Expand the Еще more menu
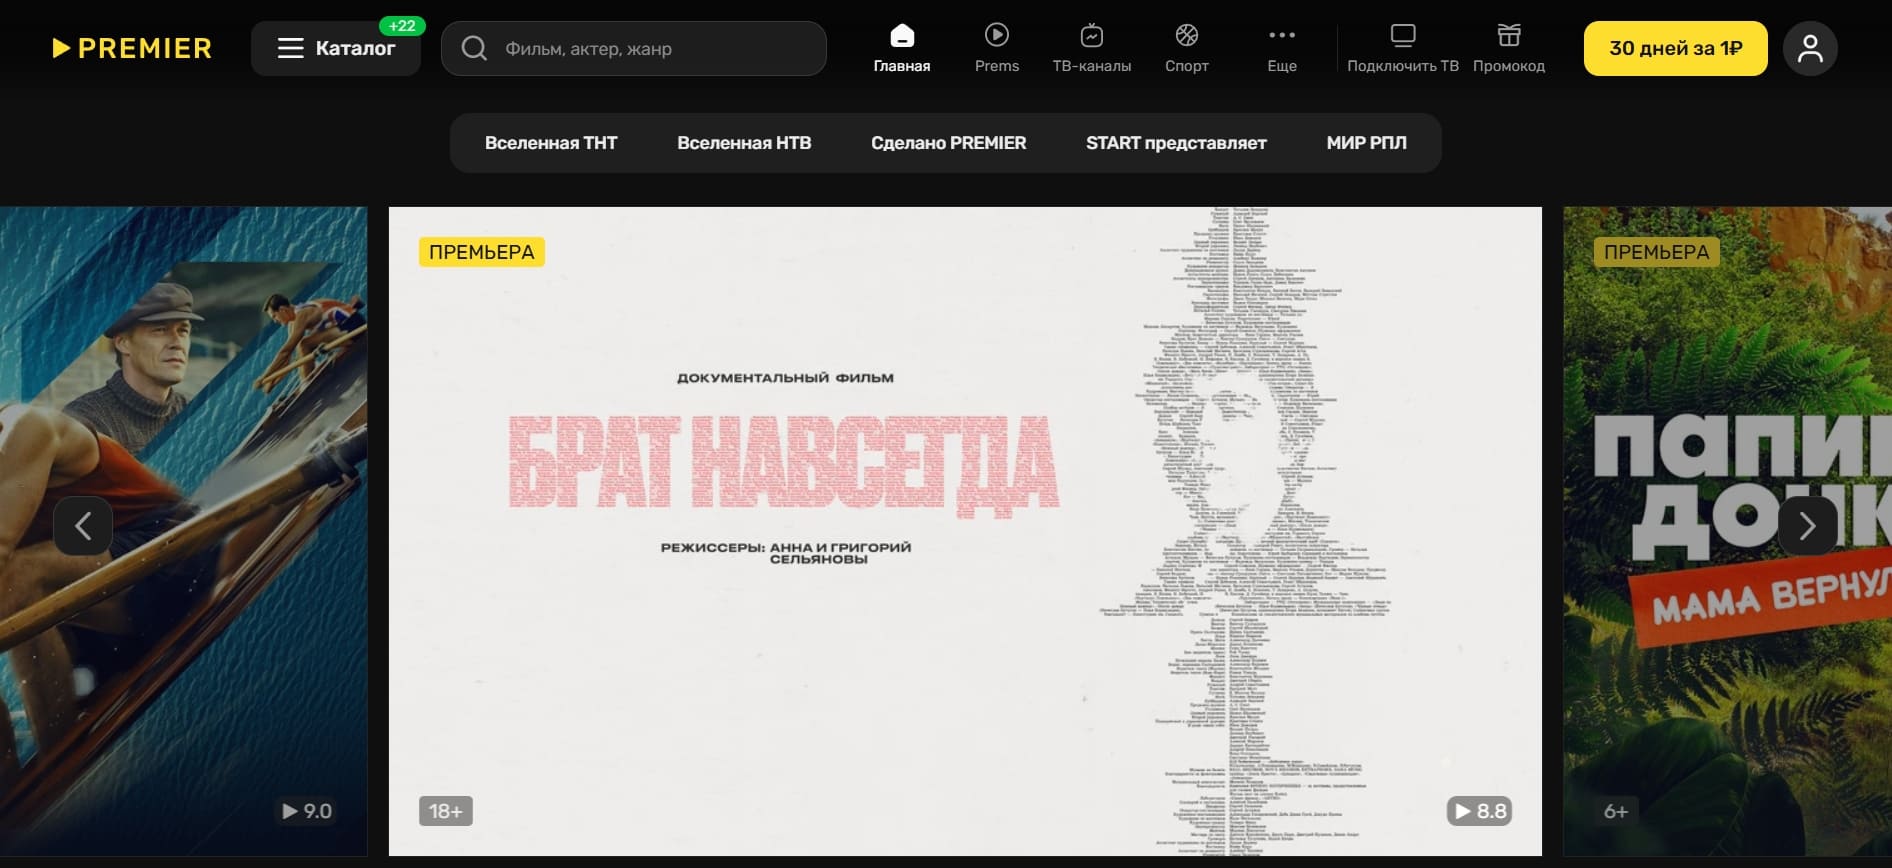Viewport: 1892px width, 868px height. (x=1282, y=48)
